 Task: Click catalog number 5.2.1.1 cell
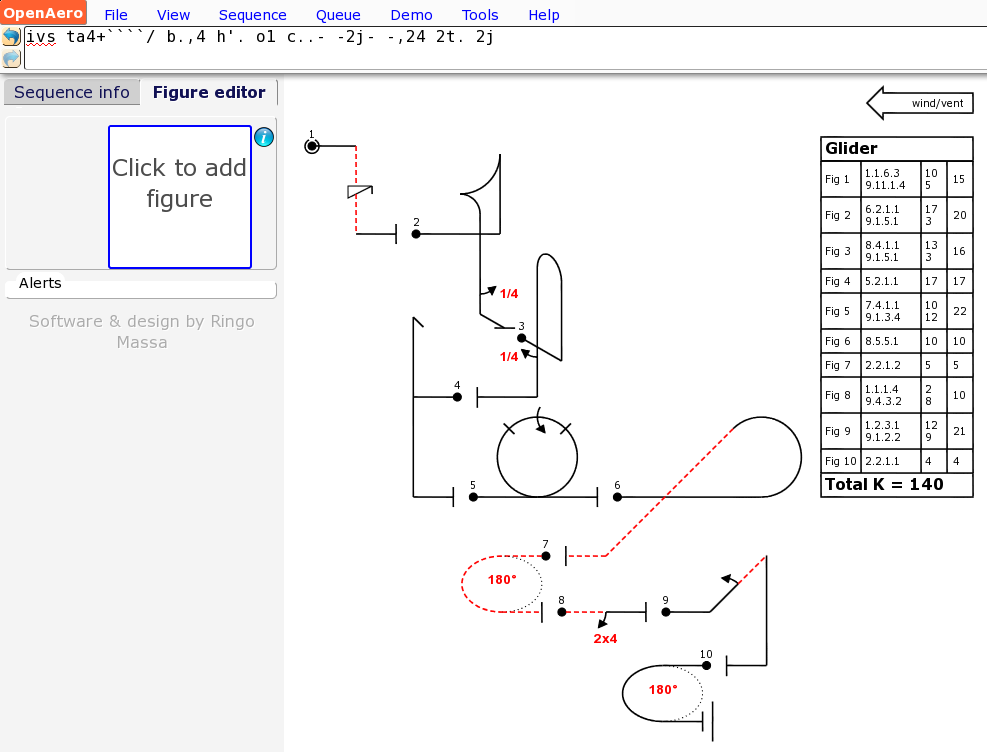click(x=890, y=281)
